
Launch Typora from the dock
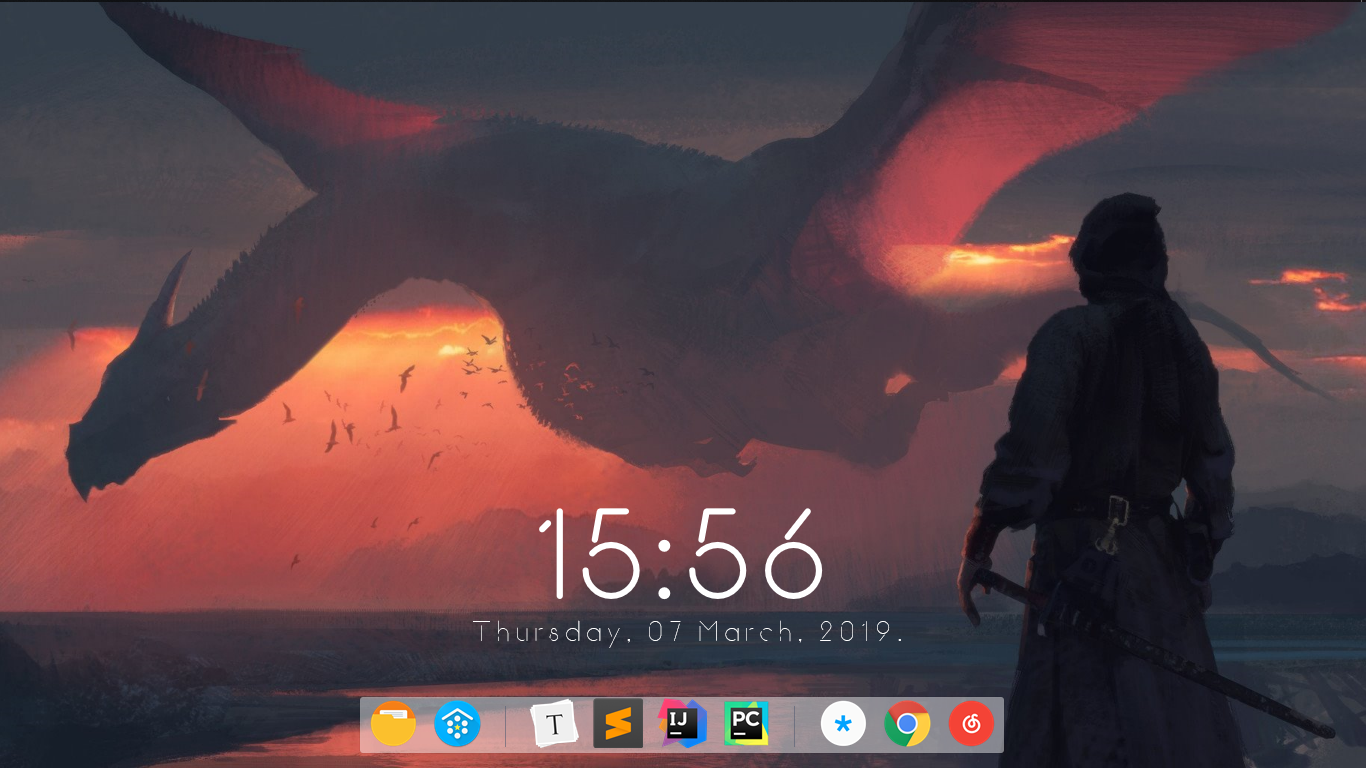click(554, 724)
